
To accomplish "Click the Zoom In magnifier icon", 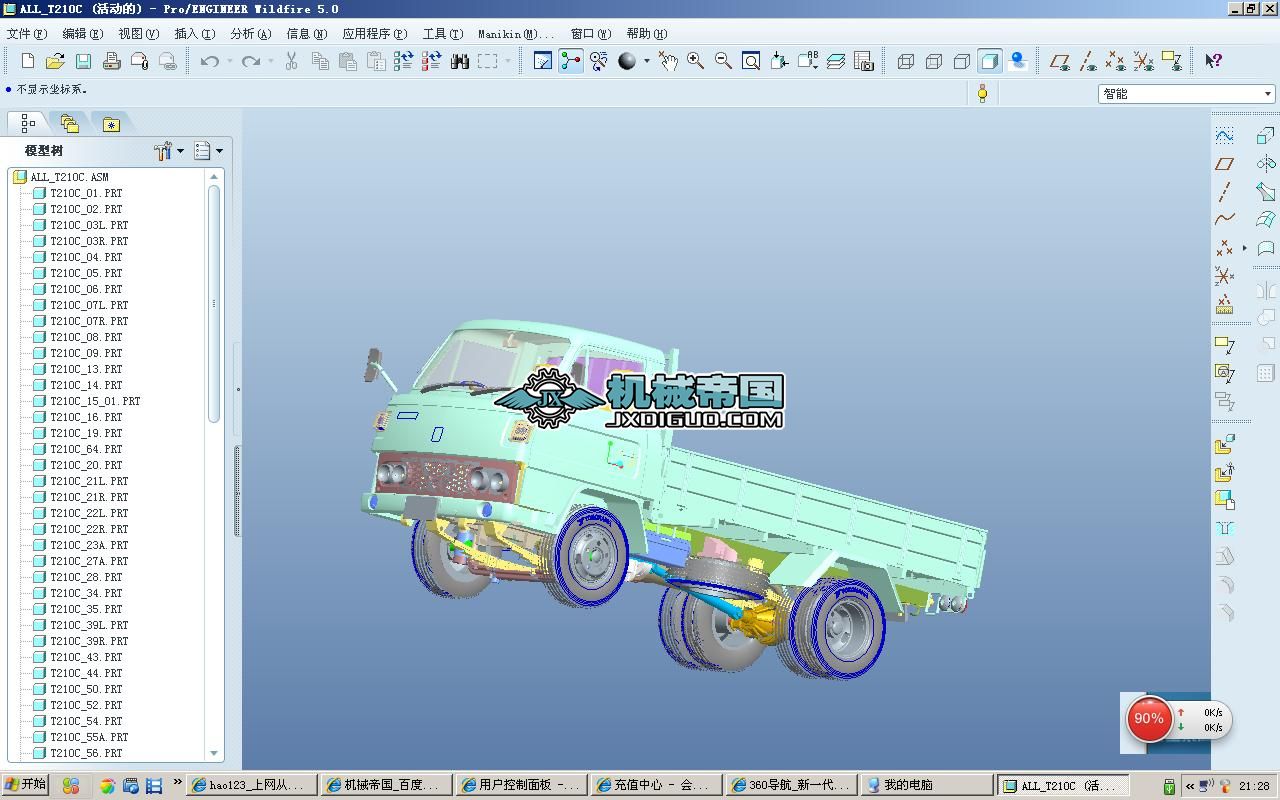I will [695, 61].
